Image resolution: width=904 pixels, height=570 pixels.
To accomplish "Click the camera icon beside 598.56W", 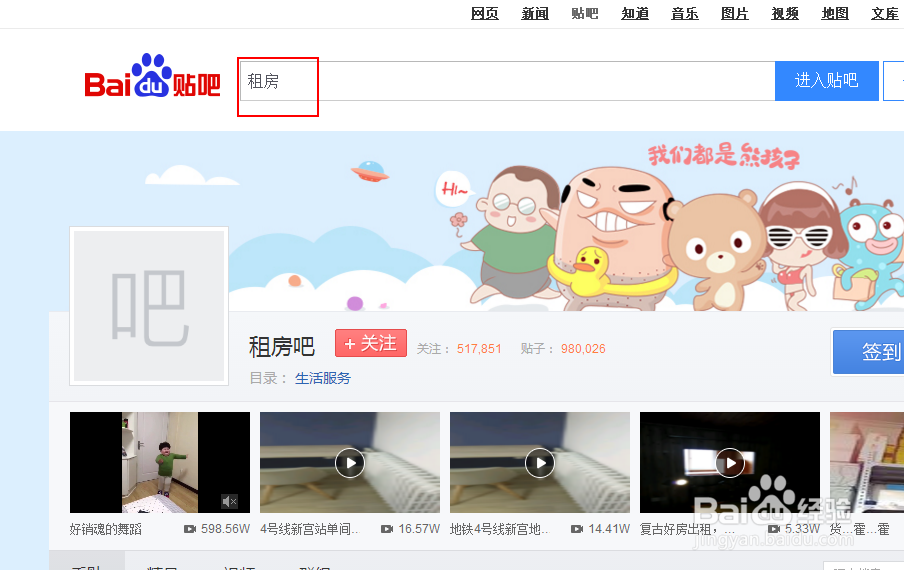I will tap(190, 529).
